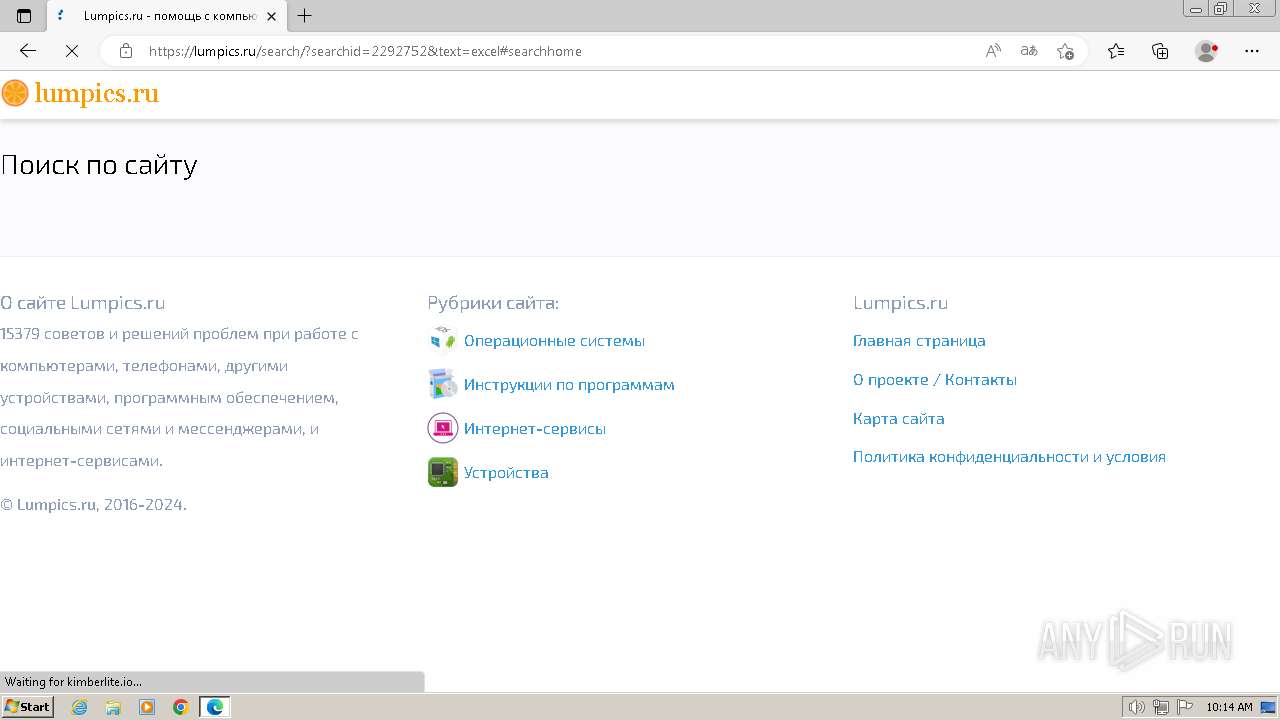The image size is (1280, 720).
Task: Open a new browser tab
Action: click(305, 16)
